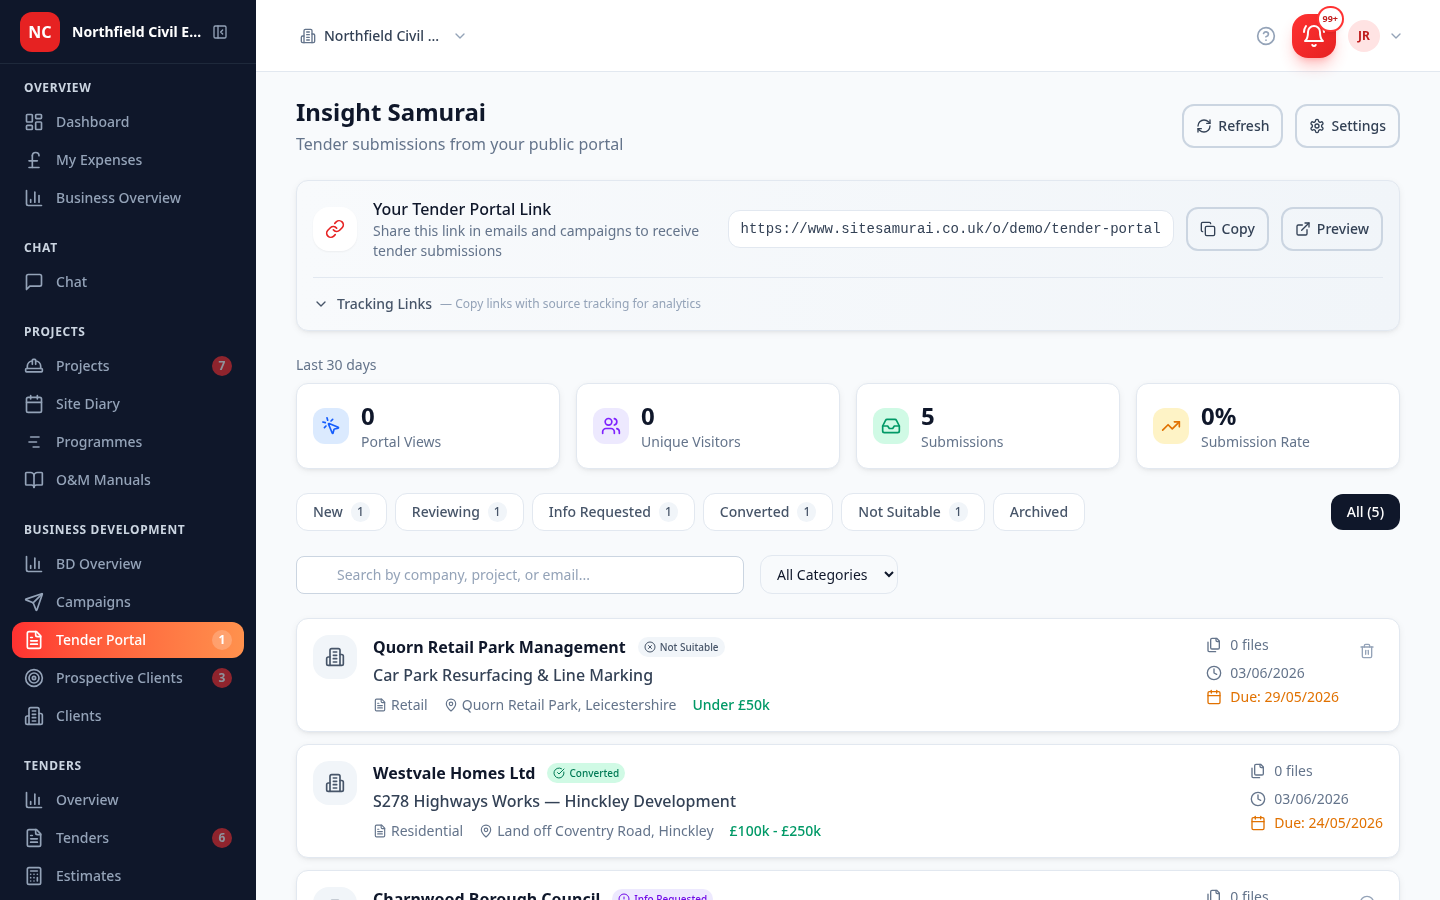This screenshot has height=900, width=1440.
Task: Open the notifications bell
Action: pos(1314,36)
